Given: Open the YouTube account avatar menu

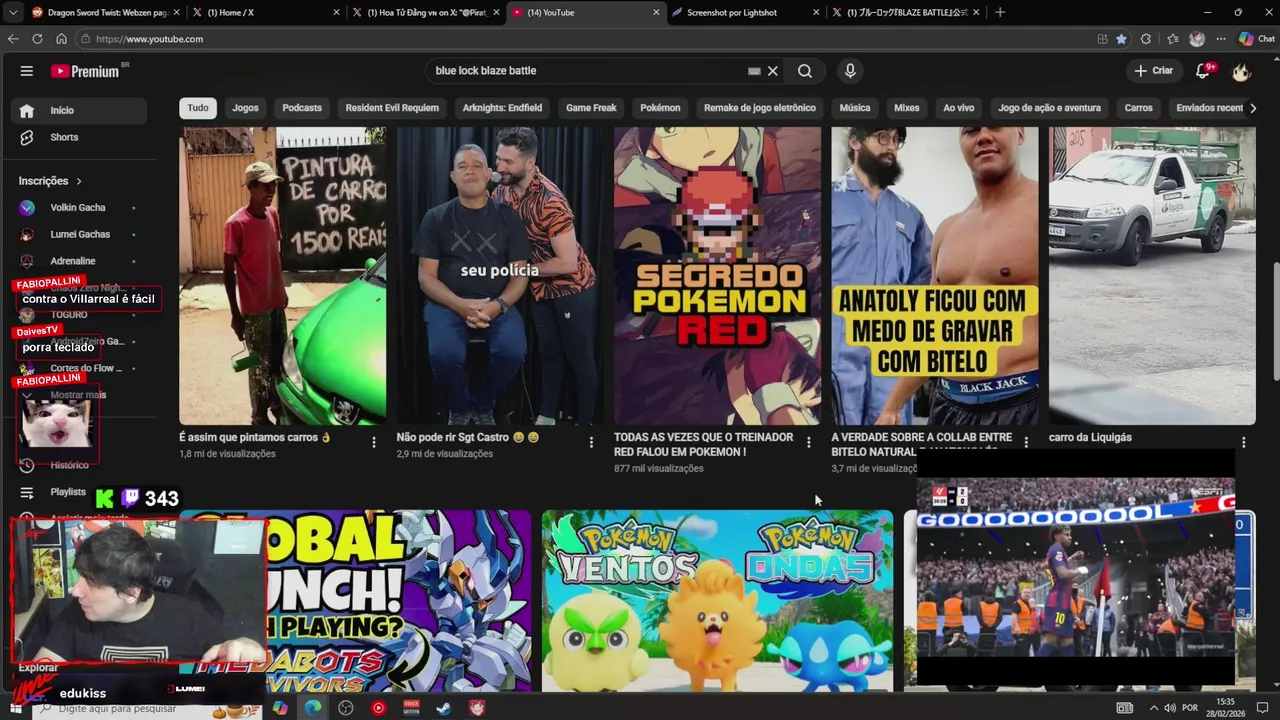Looking at the screenshot, I should coord(1241,71).
